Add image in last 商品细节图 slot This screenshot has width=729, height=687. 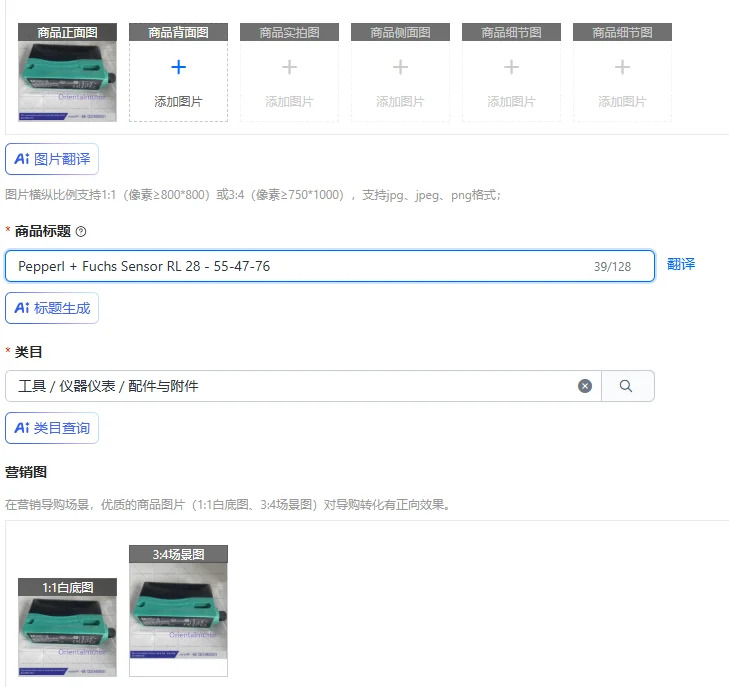pos(623,81)
